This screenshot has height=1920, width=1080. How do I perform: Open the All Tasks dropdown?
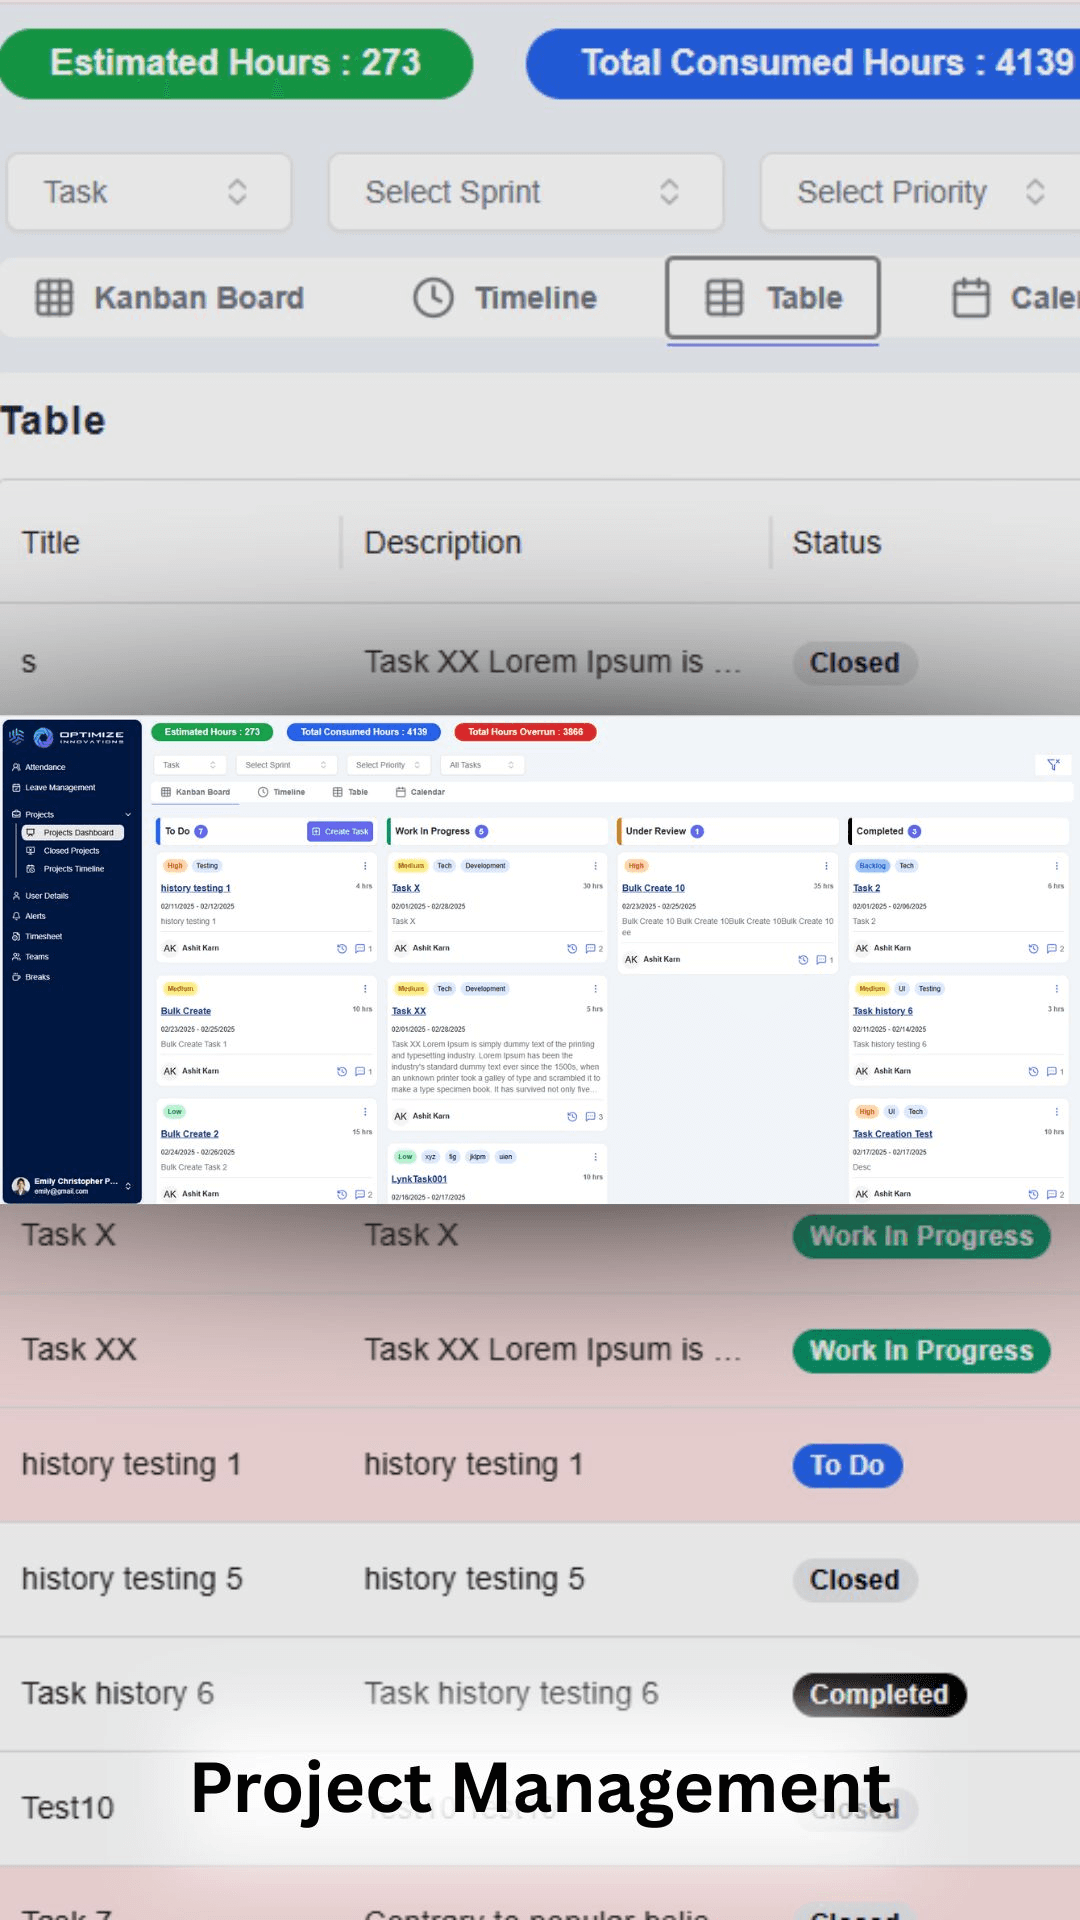482,765
